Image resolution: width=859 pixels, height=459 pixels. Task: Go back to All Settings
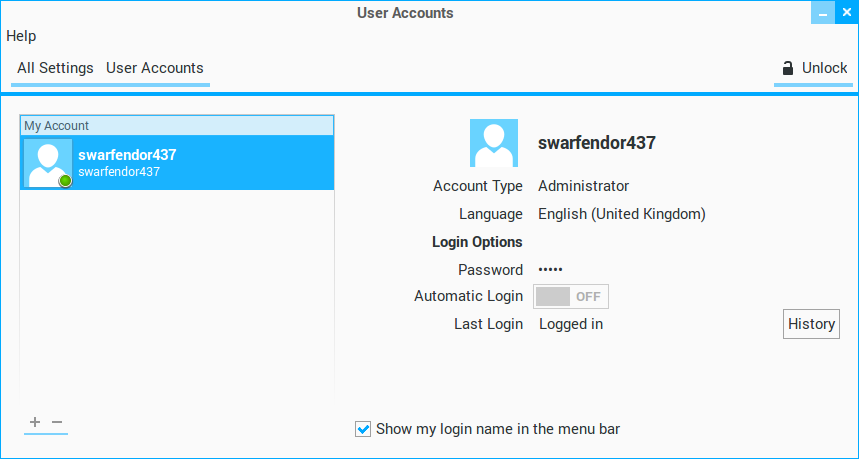[x=55, y=68]
